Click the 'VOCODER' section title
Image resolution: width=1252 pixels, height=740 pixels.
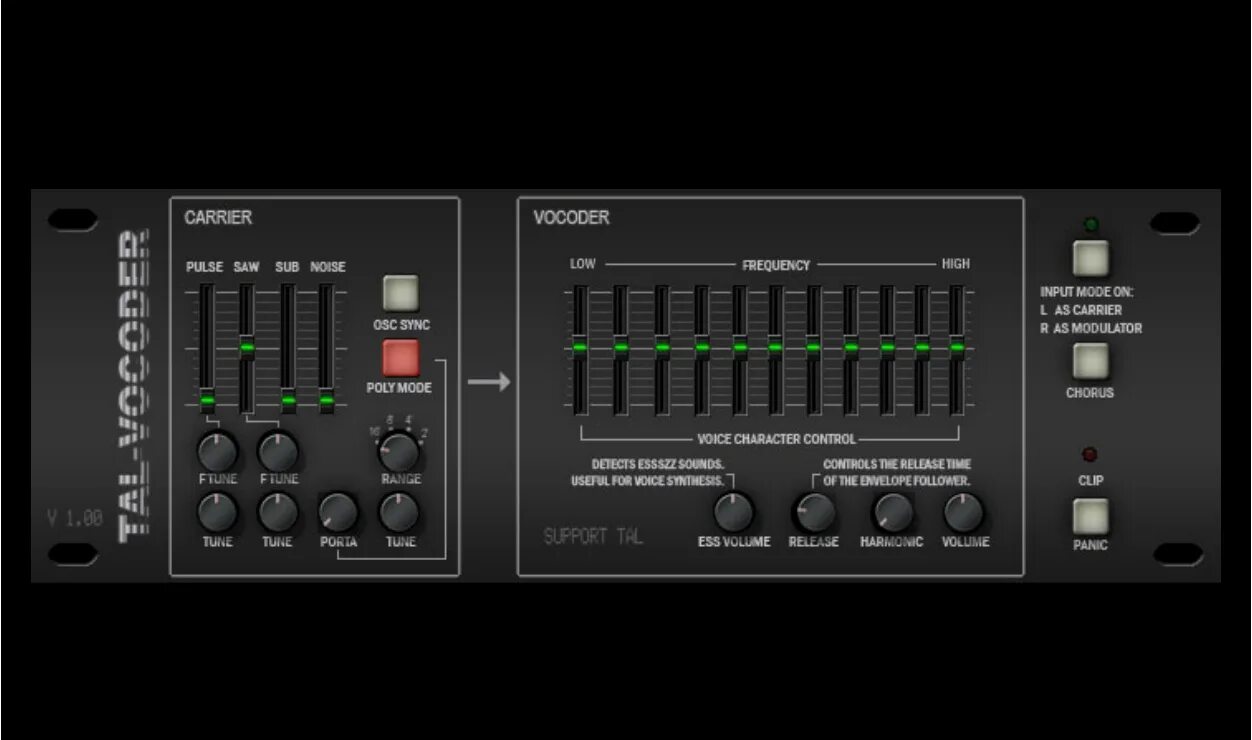[571, 217]
